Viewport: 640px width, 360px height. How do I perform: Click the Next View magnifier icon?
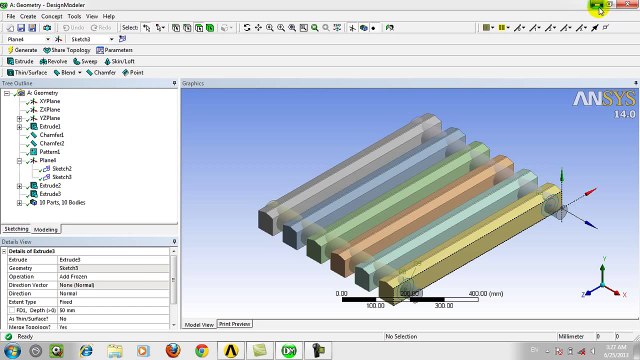coord(326,28)
